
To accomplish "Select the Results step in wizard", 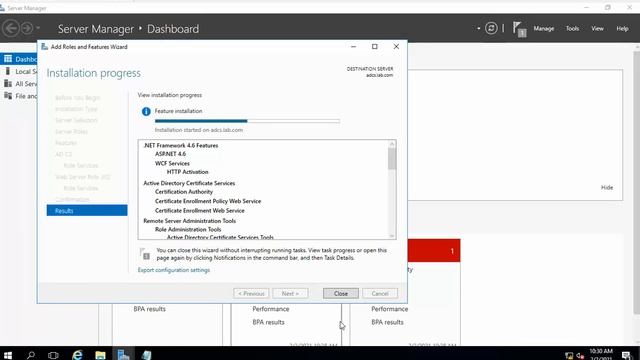I will pos(87,211).
